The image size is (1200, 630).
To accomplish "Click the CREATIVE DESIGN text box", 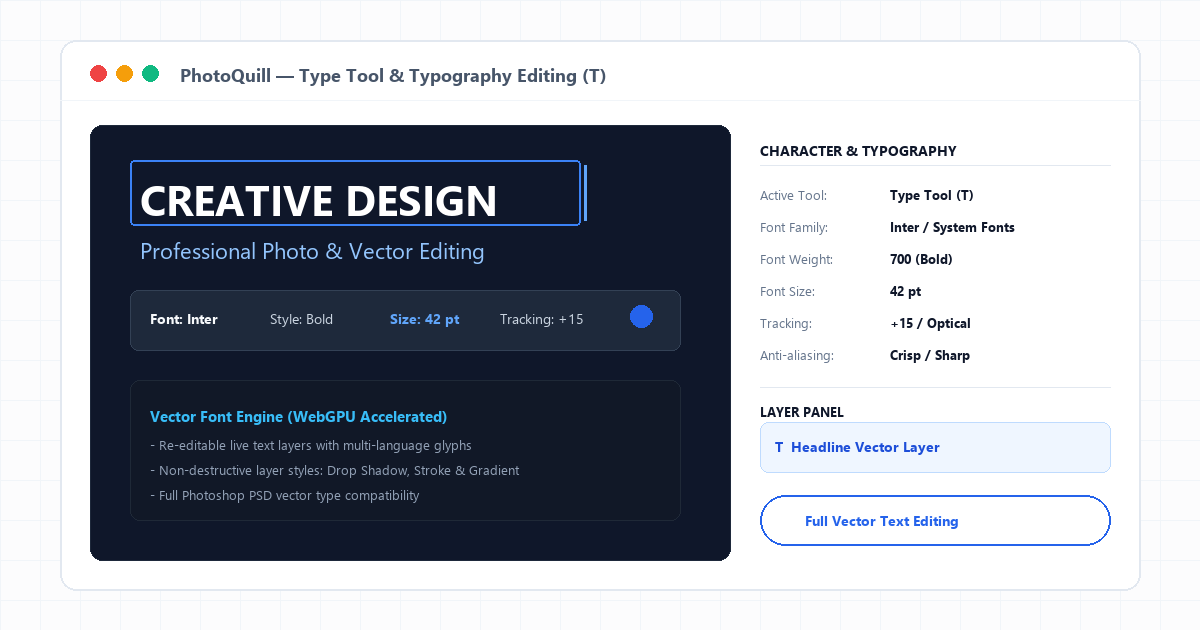I will click(355, 193).
